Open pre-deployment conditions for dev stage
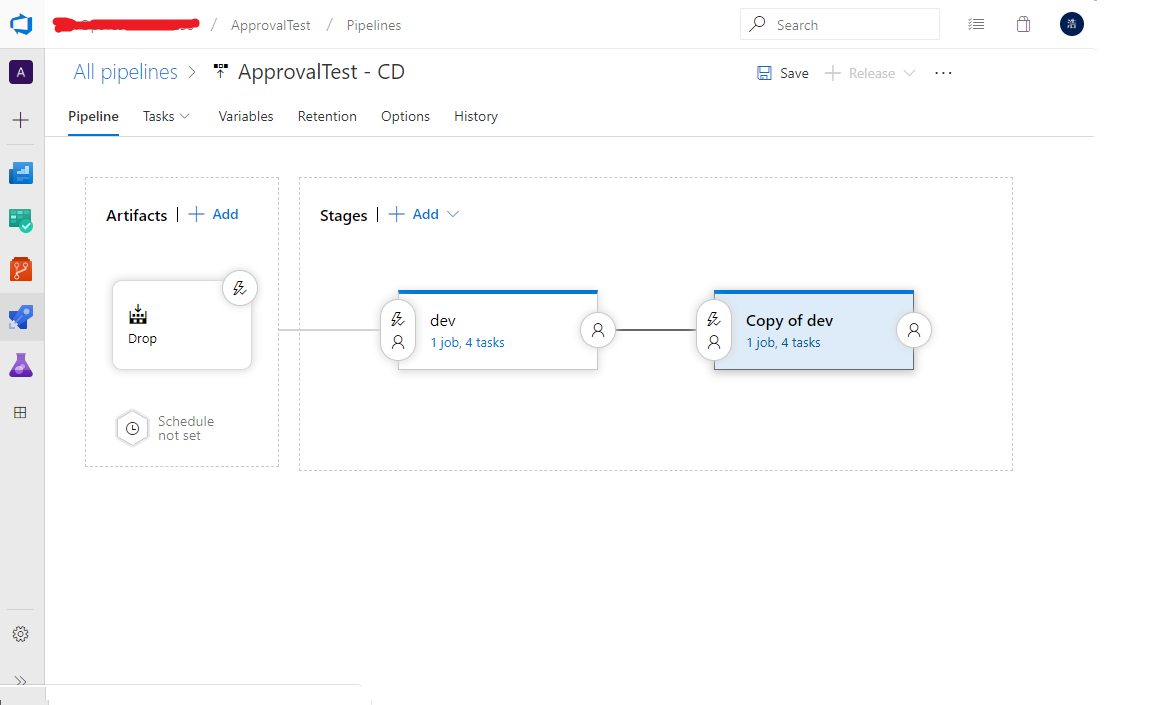 [398, 330]
